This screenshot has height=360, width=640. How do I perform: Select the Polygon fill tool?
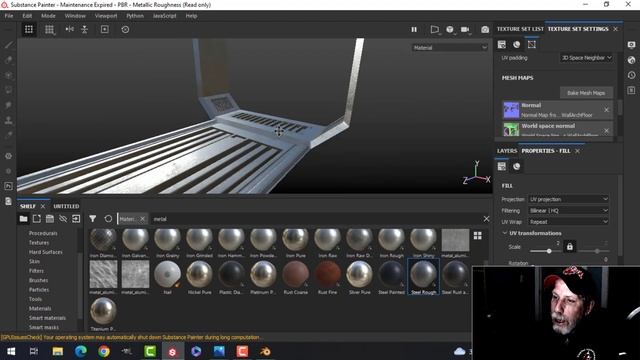pos(8,90)
